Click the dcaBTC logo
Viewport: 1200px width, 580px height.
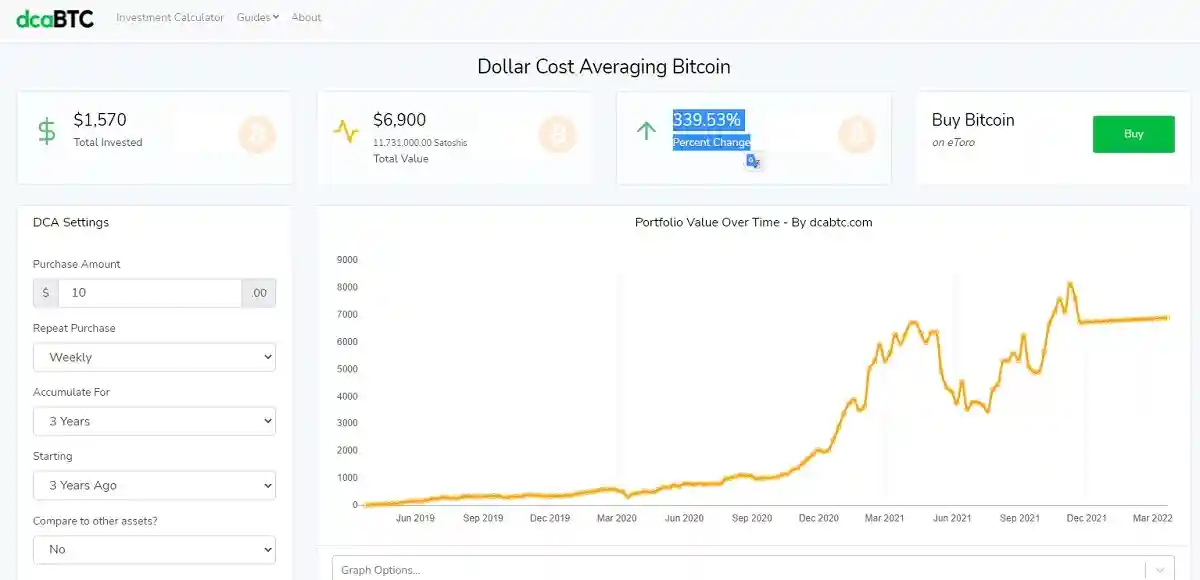[55, 17]
